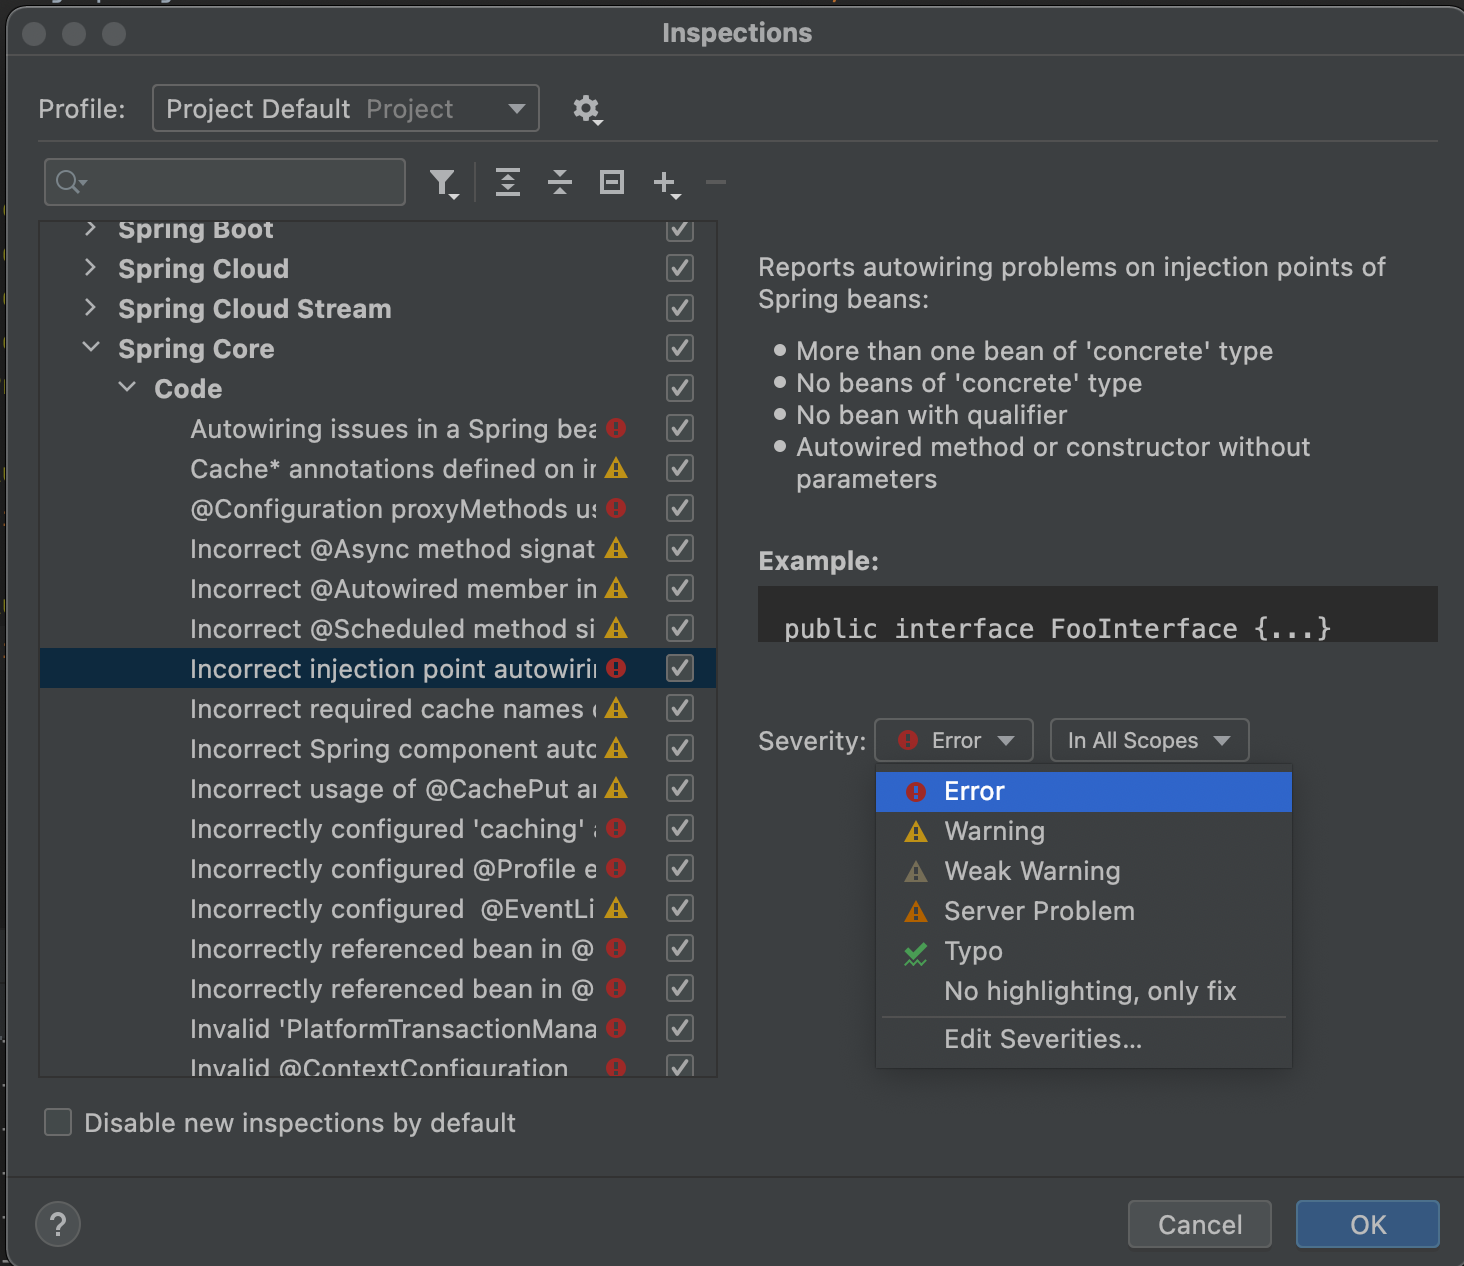Image resolution: width=1464 pixels, height=1266 pixels.
Task: Toggle the Code group checkbox
Action: pyautogui.click(x=680, y=388)
